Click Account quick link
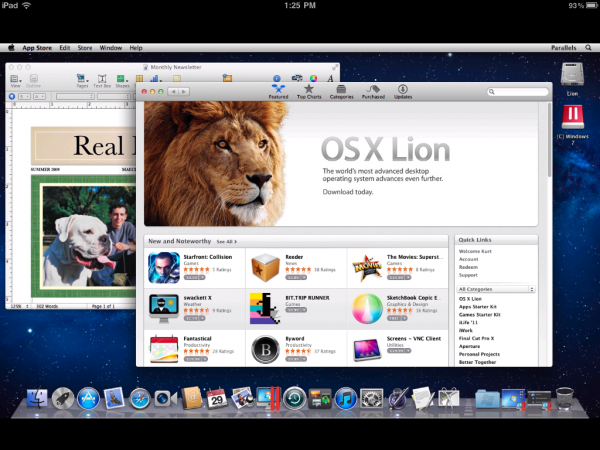 (468, 259)
